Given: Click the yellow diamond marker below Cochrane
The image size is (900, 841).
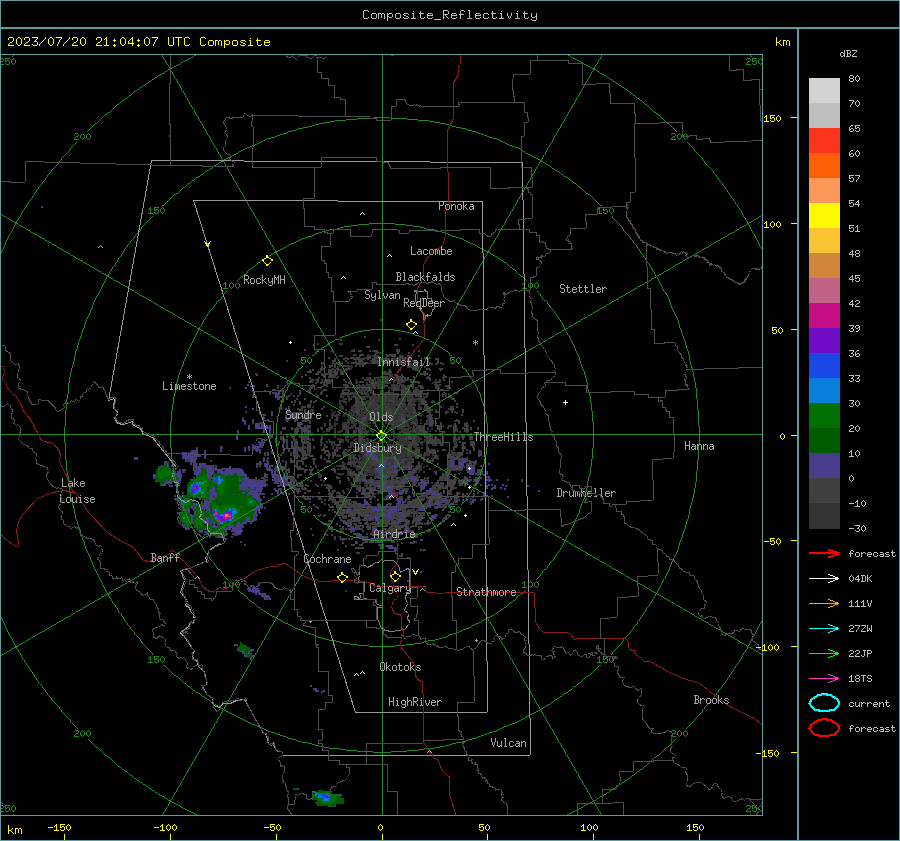Looking at the screenshot, I should click(342, 577).
